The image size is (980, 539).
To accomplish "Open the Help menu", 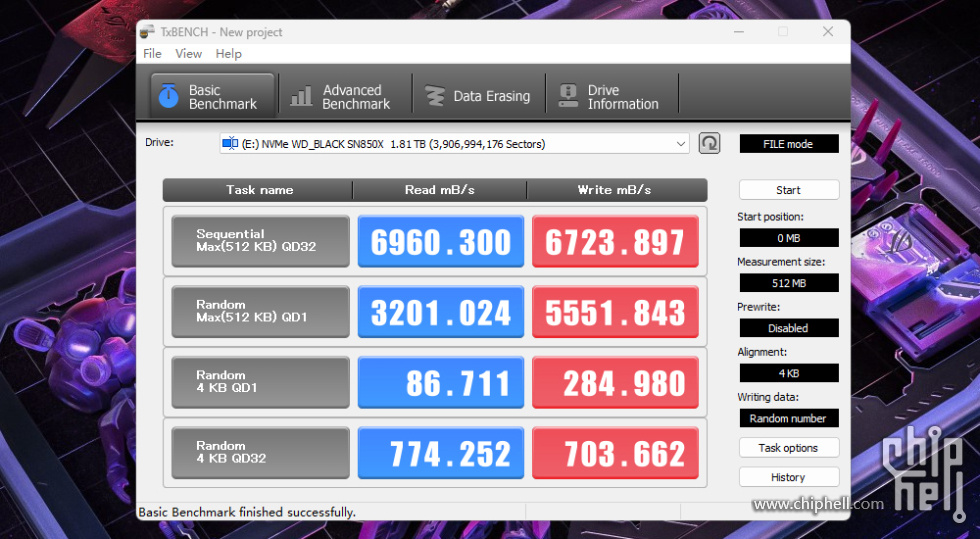I will [x=228, y=54].
